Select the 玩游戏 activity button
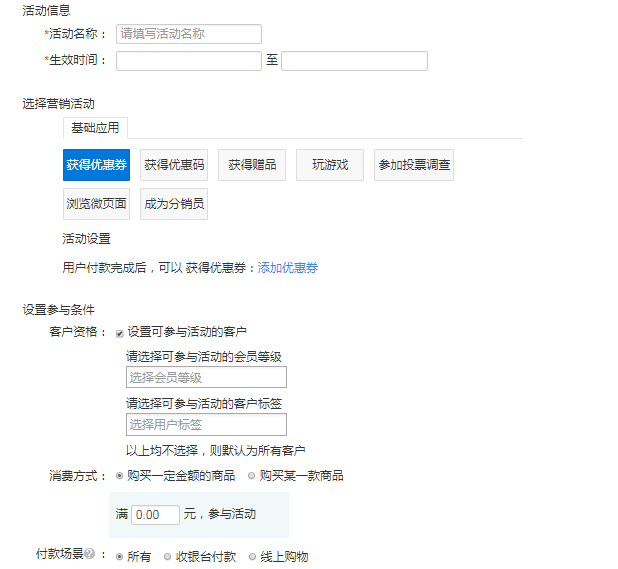Image resolution: width=618 pixels, height=569 pixels. [x=330, y=165]
